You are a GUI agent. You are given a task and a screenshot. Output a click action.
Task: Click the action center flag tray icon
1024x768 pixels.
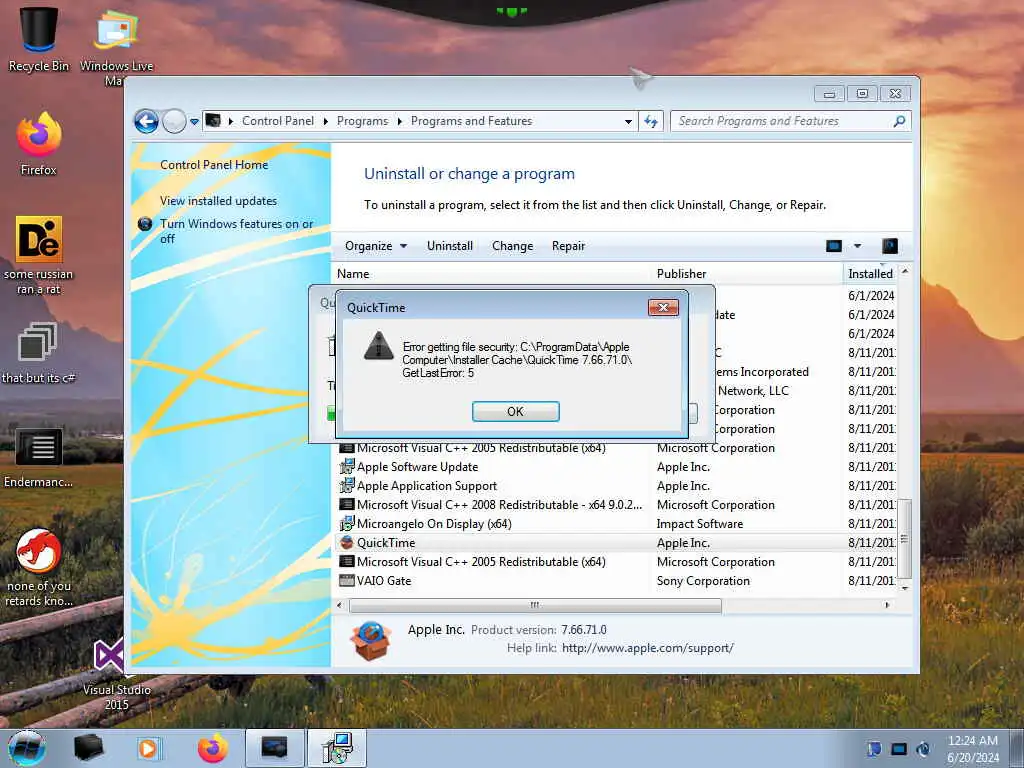pyautogui.click(x=874, y=749)
